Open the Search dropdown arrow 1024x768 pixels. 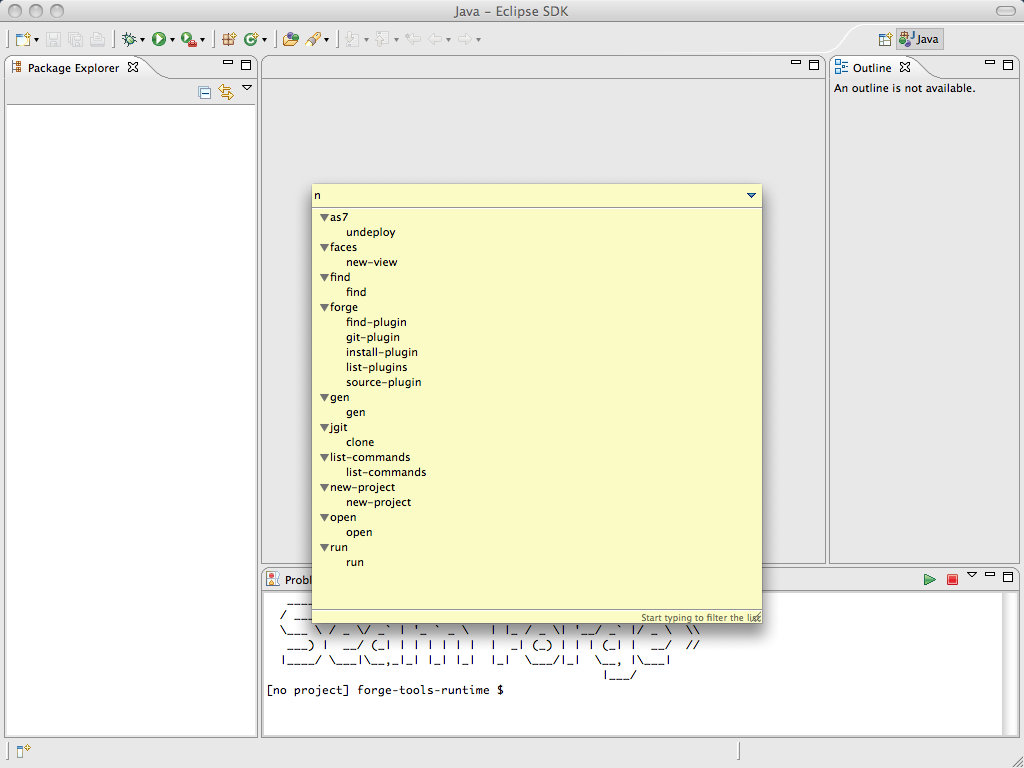tap(327, 40)
